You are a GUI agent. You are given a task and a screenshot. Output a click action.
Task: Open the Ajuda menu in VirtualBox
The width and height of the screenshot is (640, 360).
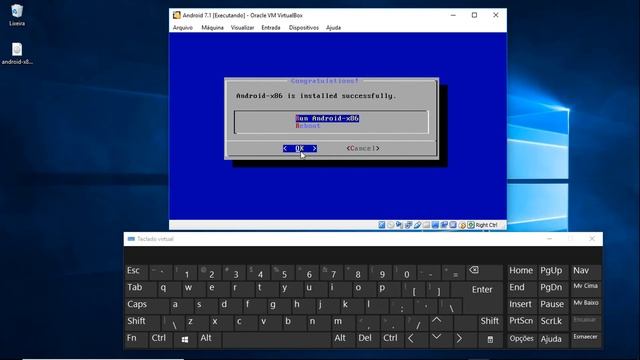333,28
